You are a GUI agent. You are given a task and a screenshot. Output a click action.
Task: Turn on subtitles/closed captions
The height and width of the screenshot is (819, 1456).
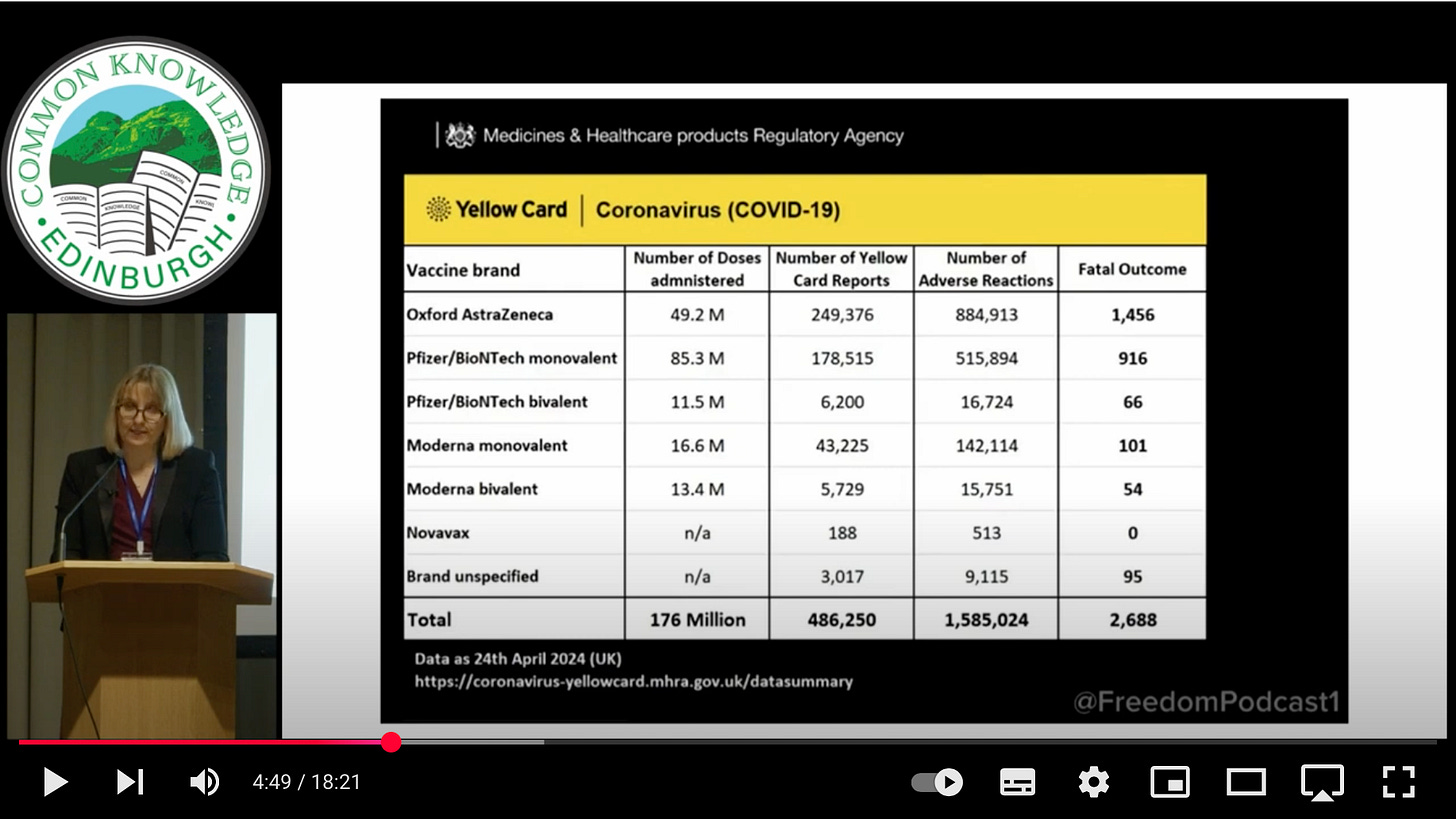[1017, 782]
